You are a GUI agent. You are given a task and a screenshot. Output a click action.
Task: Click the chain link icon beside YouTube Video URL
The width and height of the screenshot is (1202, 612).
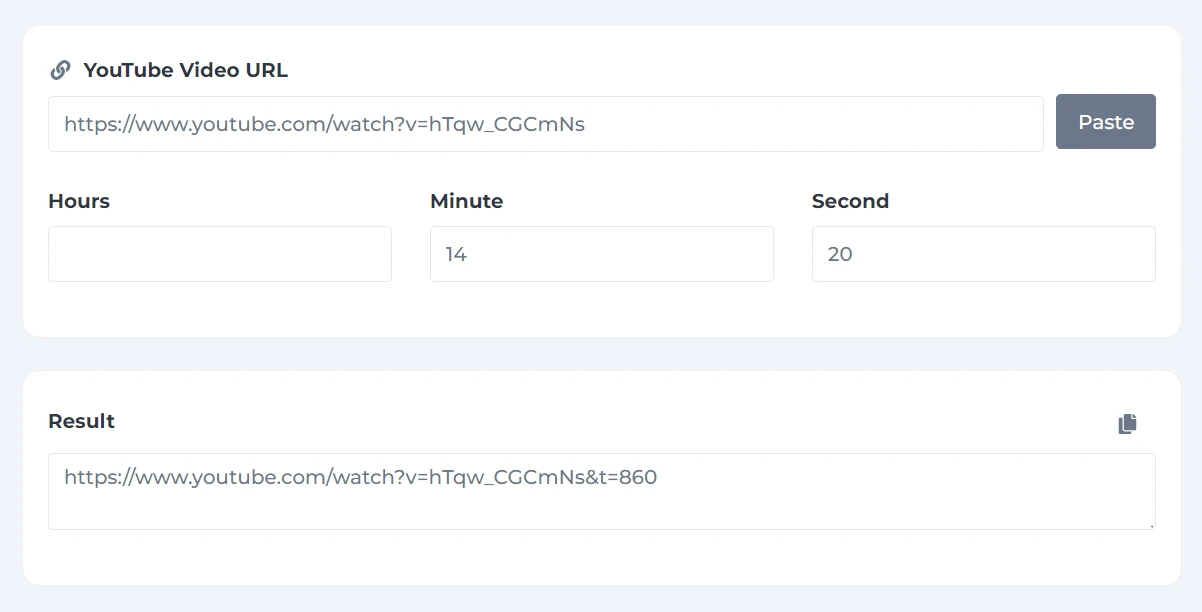click(x=60, y=70)
